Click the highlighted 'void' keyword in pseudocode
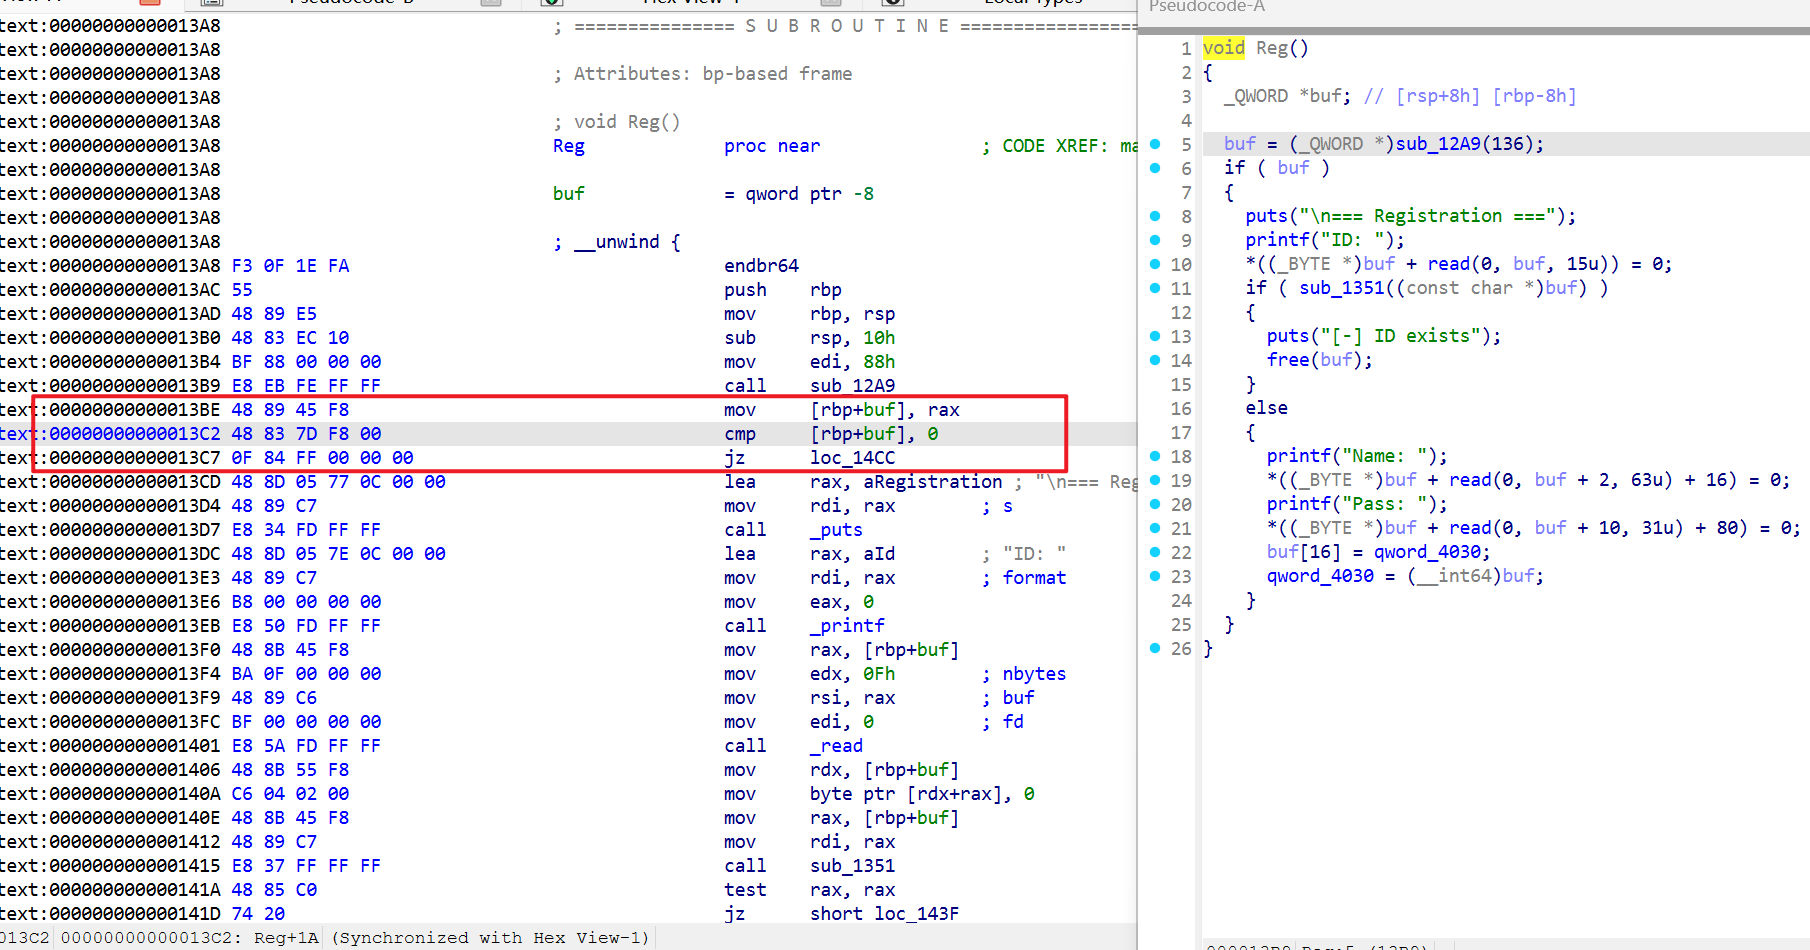 pos(1224,48)
